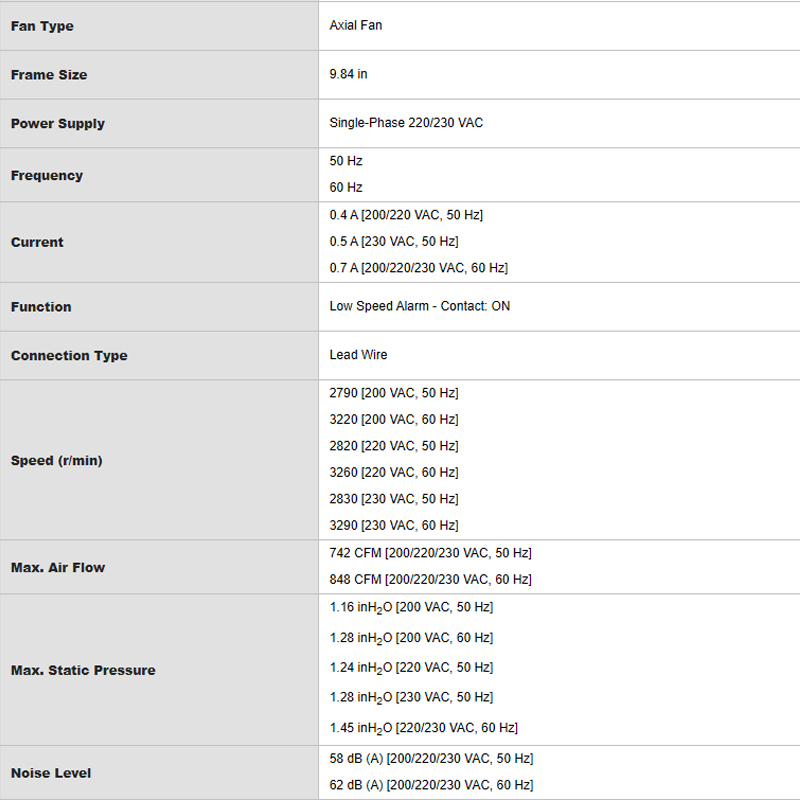Viewport: 800px width, 800px height.
Task: Click the Current row label
Action: [x=37, y=242]
